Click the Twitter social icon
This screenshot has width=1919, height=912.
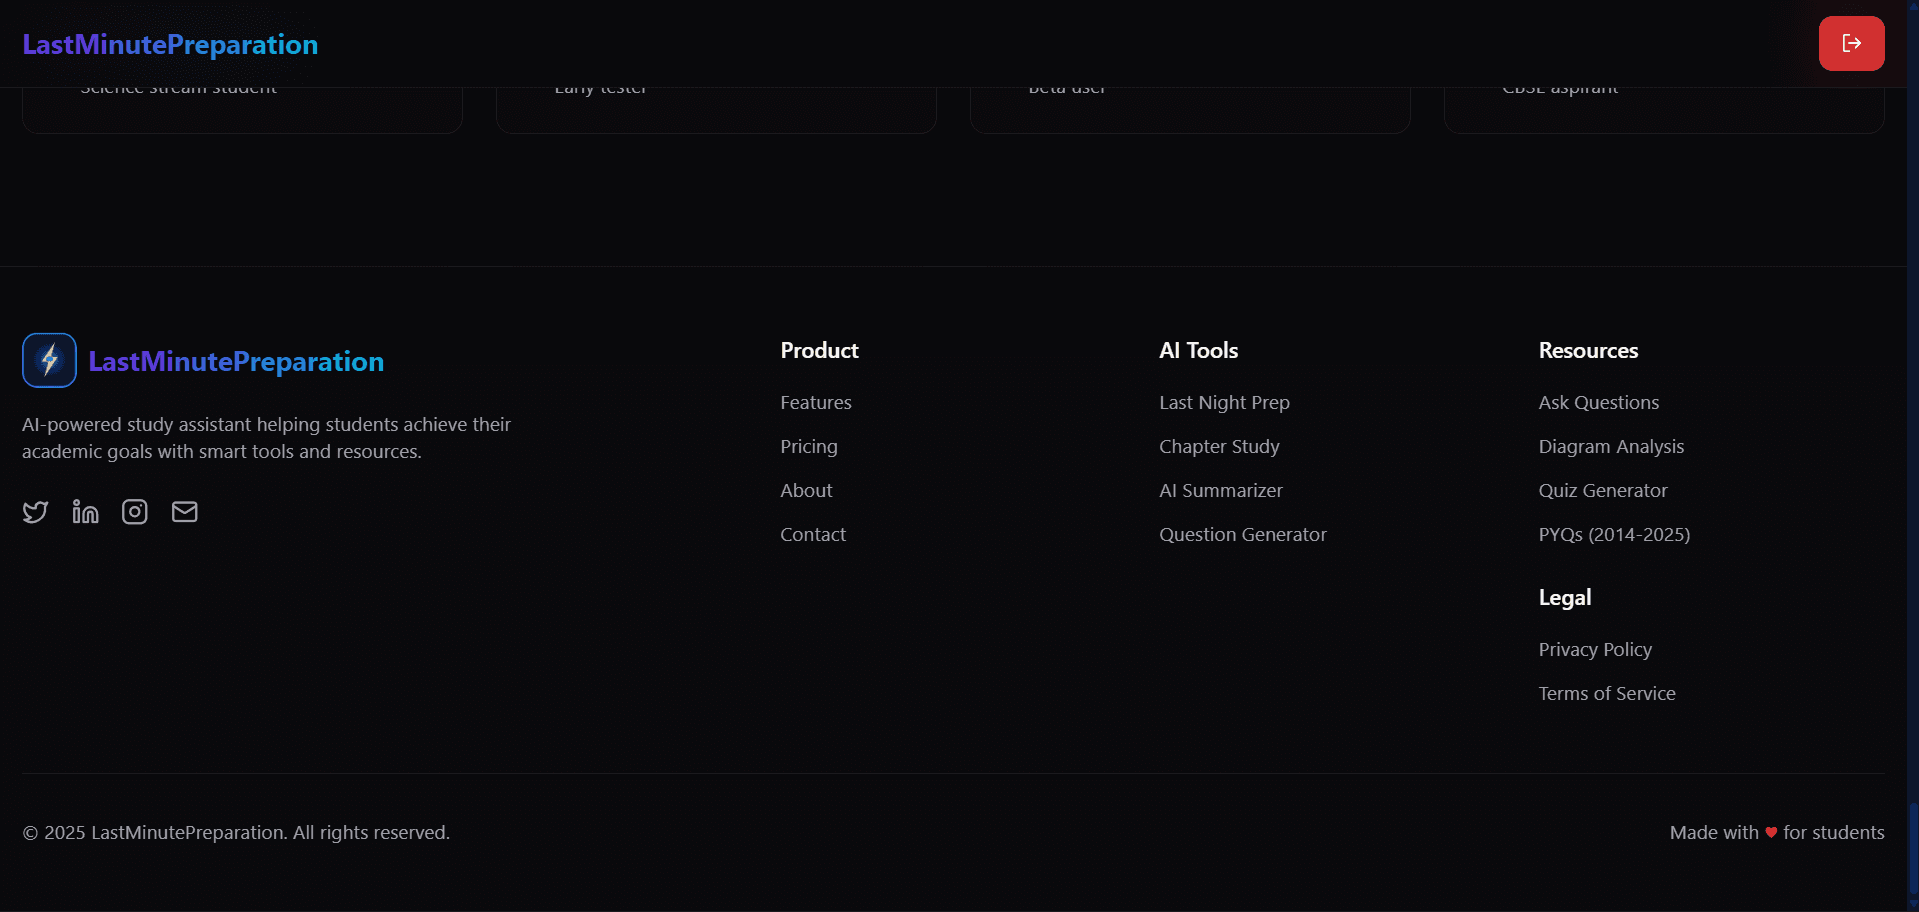coord(35,511)
